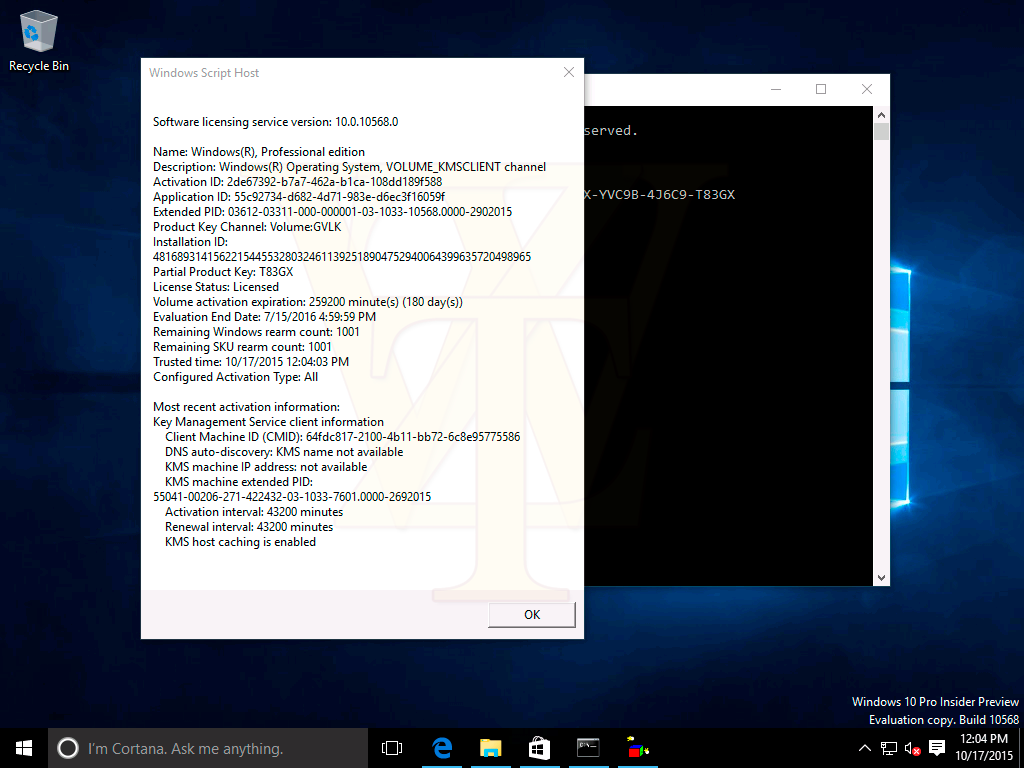Open network status in system tray

tap(889, 748)
